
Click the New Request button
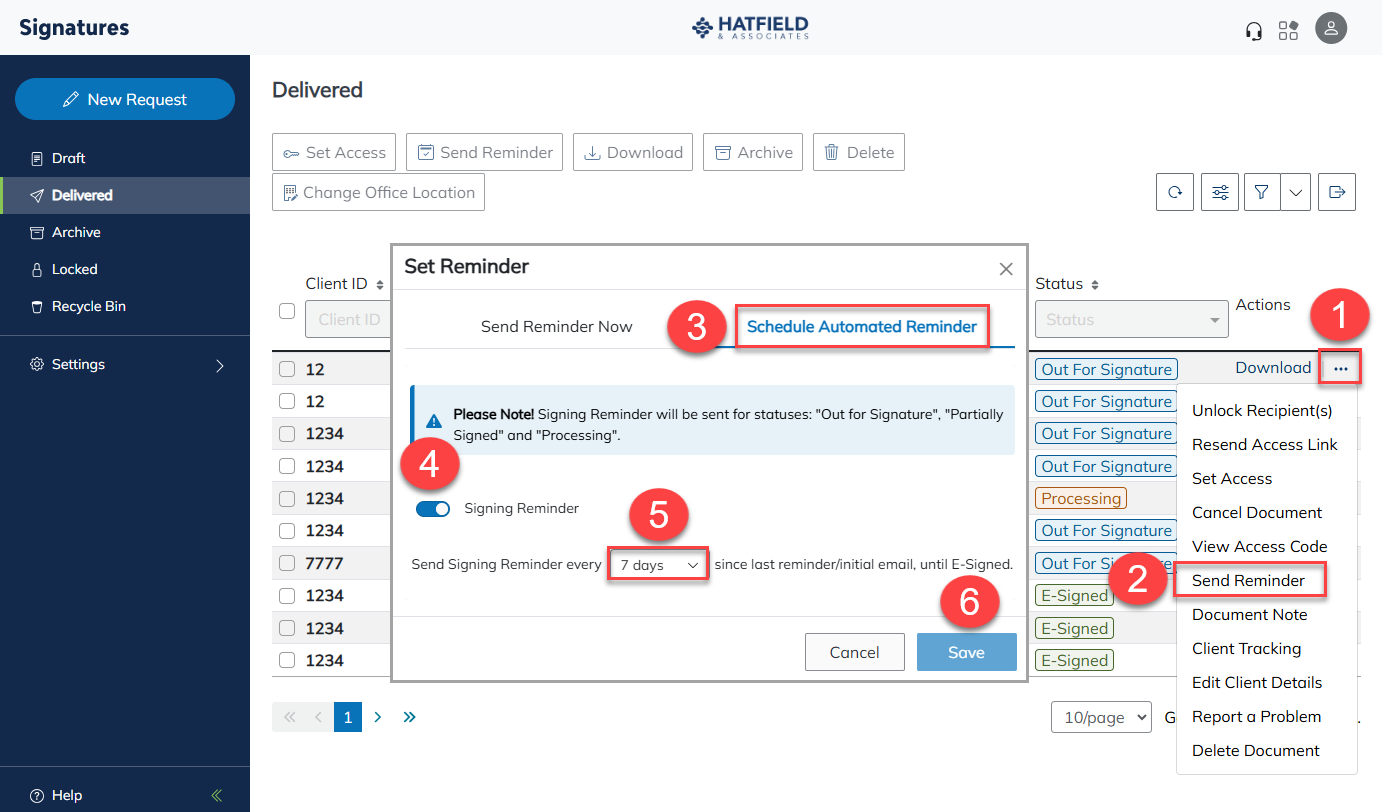[x=124, y=99]
